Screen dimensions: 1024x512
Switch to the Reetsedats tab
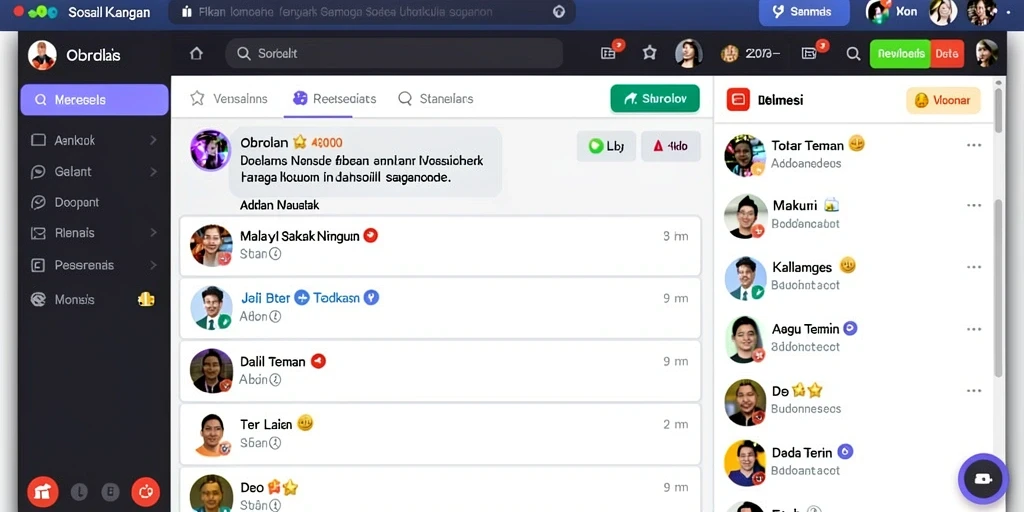tap(334, 99)
